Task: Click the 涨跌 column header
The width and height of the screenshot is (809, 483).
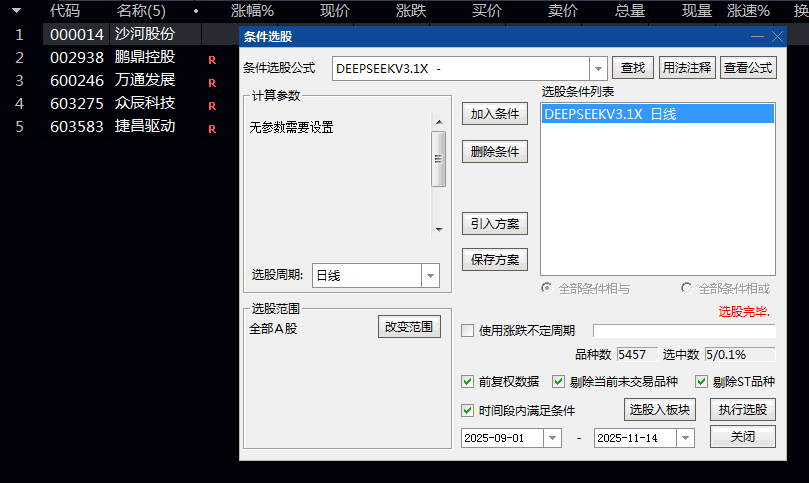Action: 411,11
